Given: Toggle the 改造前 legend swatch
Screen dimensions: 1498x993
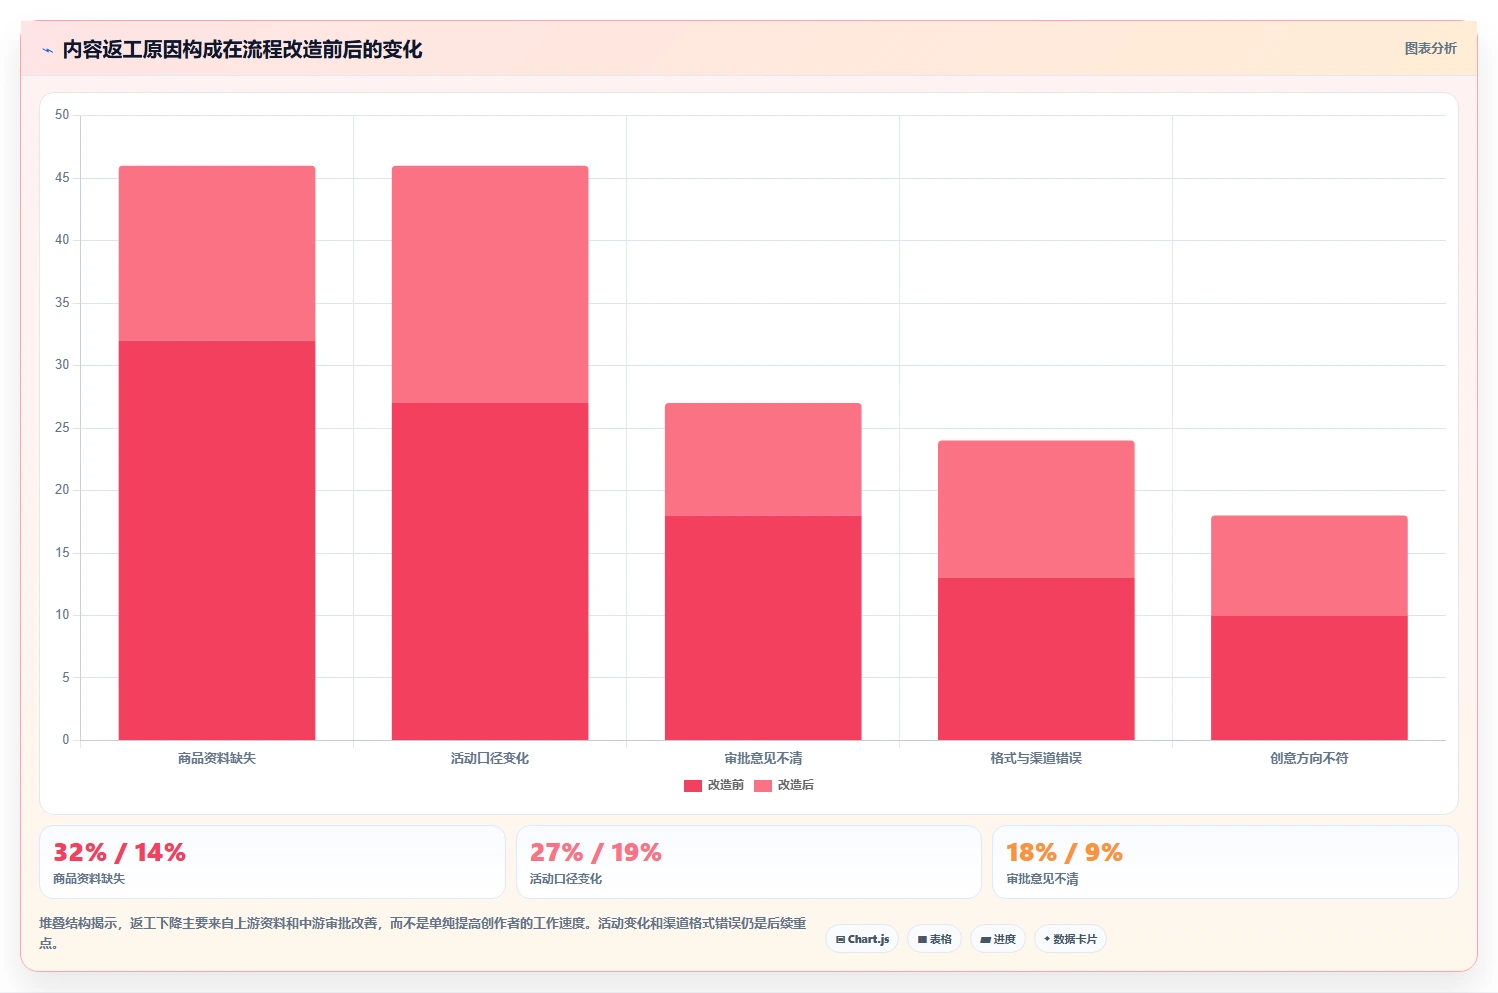Looking at the screenshot, I should [x=693, y=786].
